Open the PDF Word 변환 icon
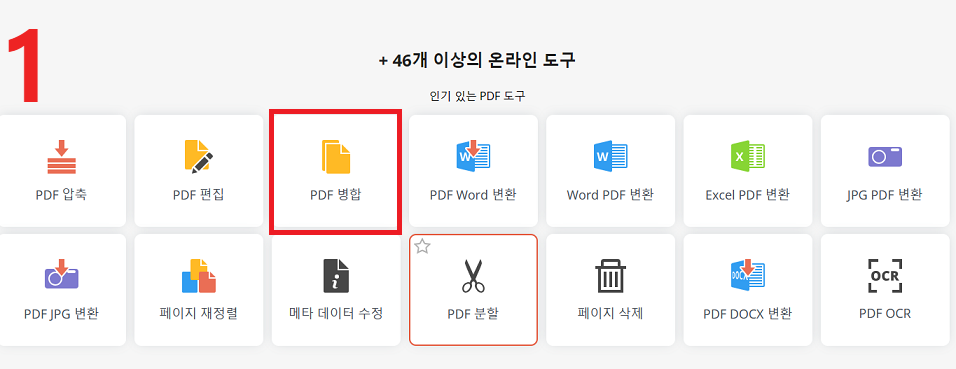 tap(473, 156)
